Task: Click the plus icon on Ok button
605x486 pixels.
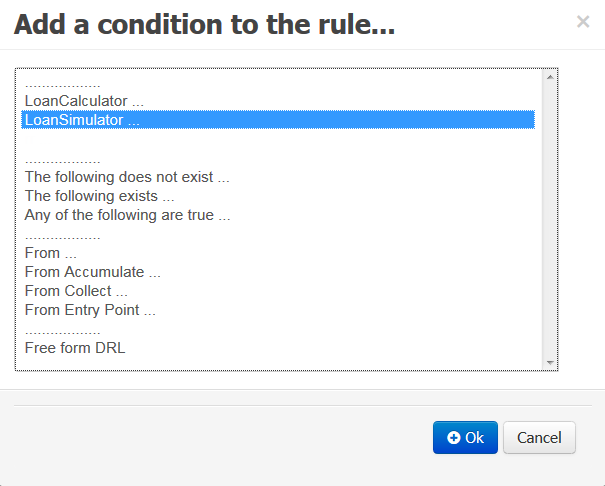Action: pos(454,437)
